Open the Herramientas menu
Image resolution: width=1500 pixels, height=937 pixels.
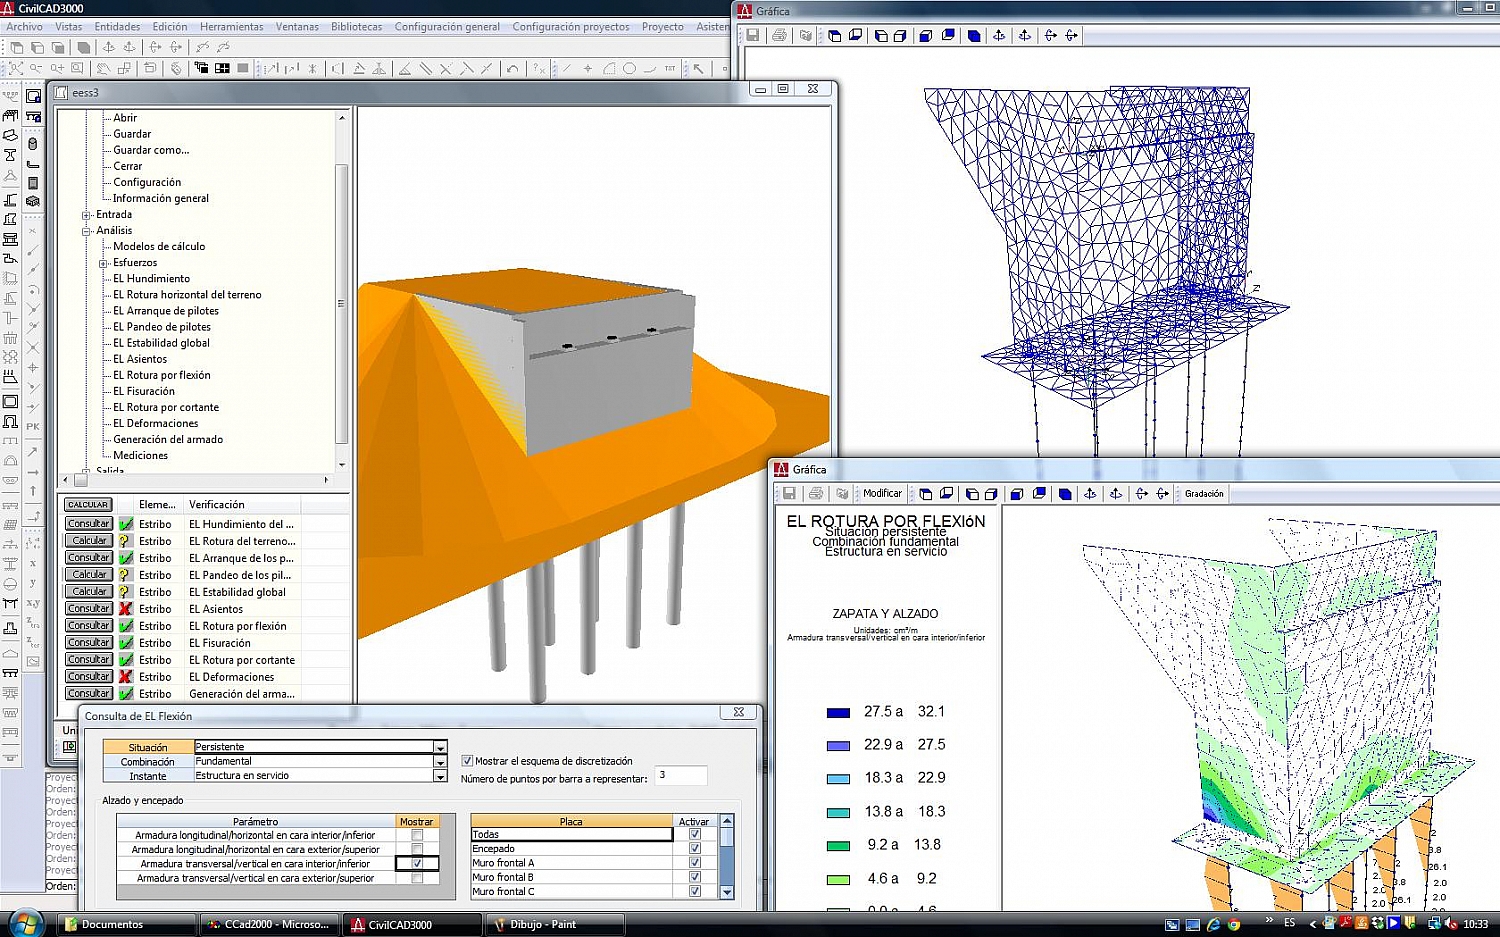231,27
